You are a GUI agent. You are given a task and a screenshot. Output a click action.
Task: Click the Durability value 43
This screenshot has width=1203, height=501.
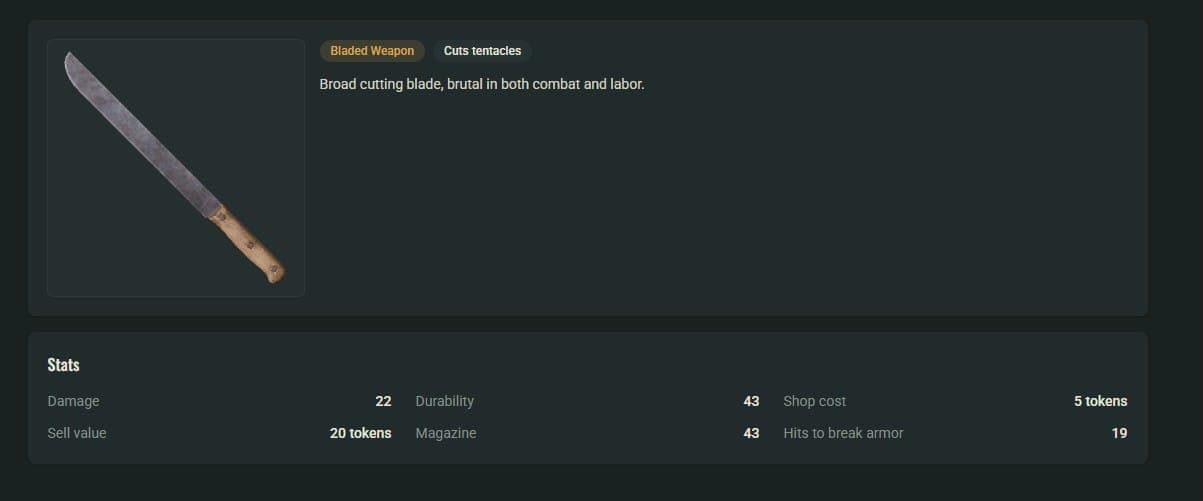(x=751, y=401)
